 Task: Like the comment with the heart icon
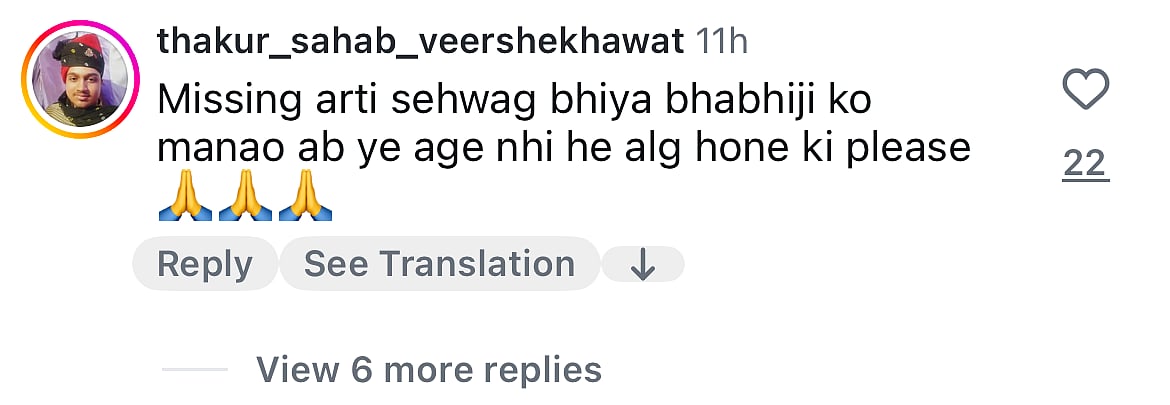1086,91
